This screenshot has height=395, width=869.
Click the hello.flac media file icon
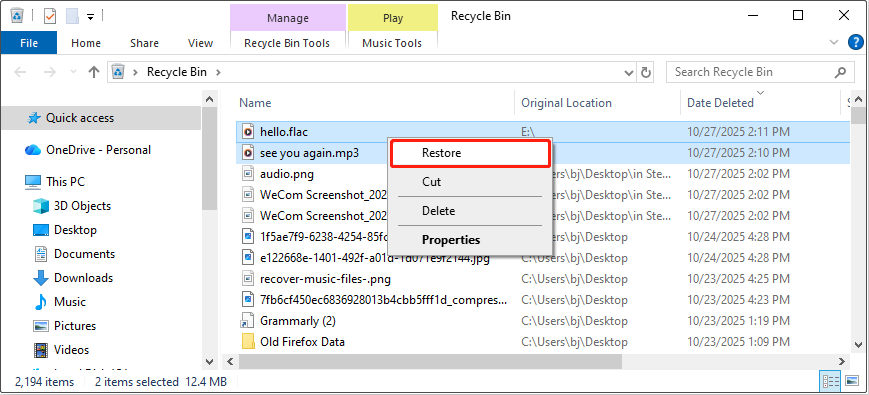[x=248, y=132]
